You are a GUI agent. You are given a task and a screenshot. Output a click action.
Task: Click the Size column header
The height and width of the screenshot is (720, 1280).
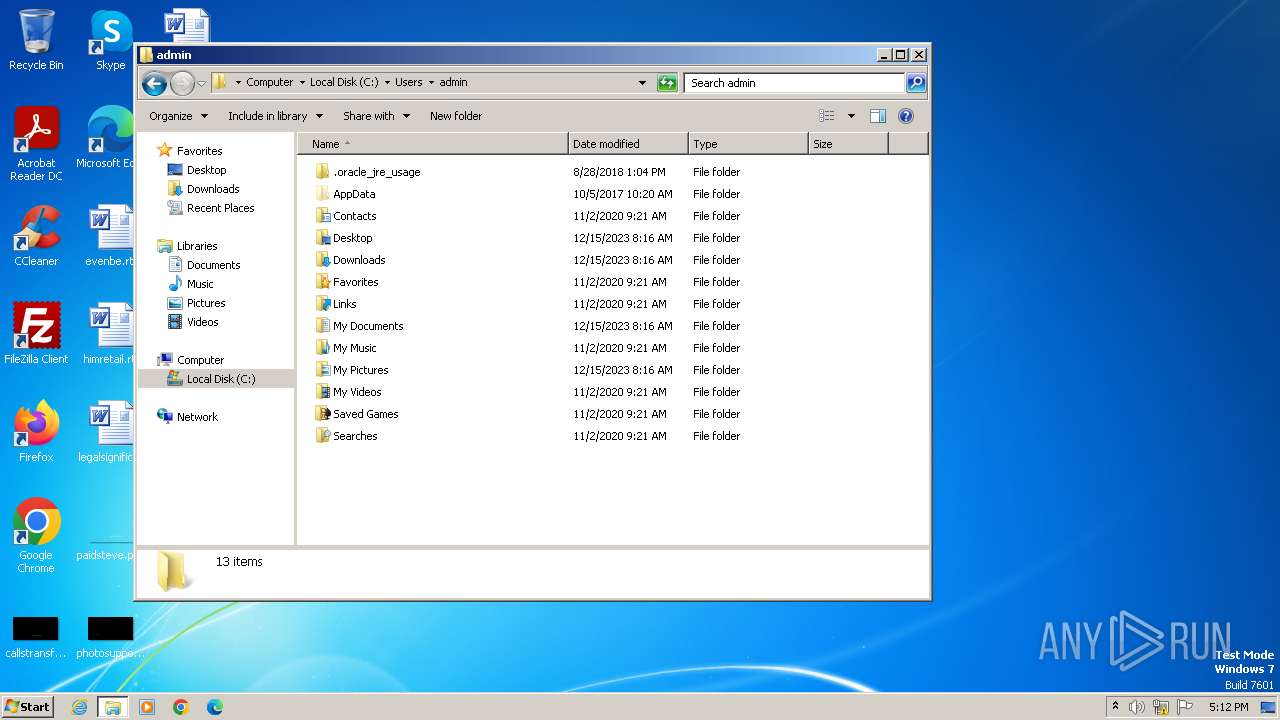pos(848,144)
